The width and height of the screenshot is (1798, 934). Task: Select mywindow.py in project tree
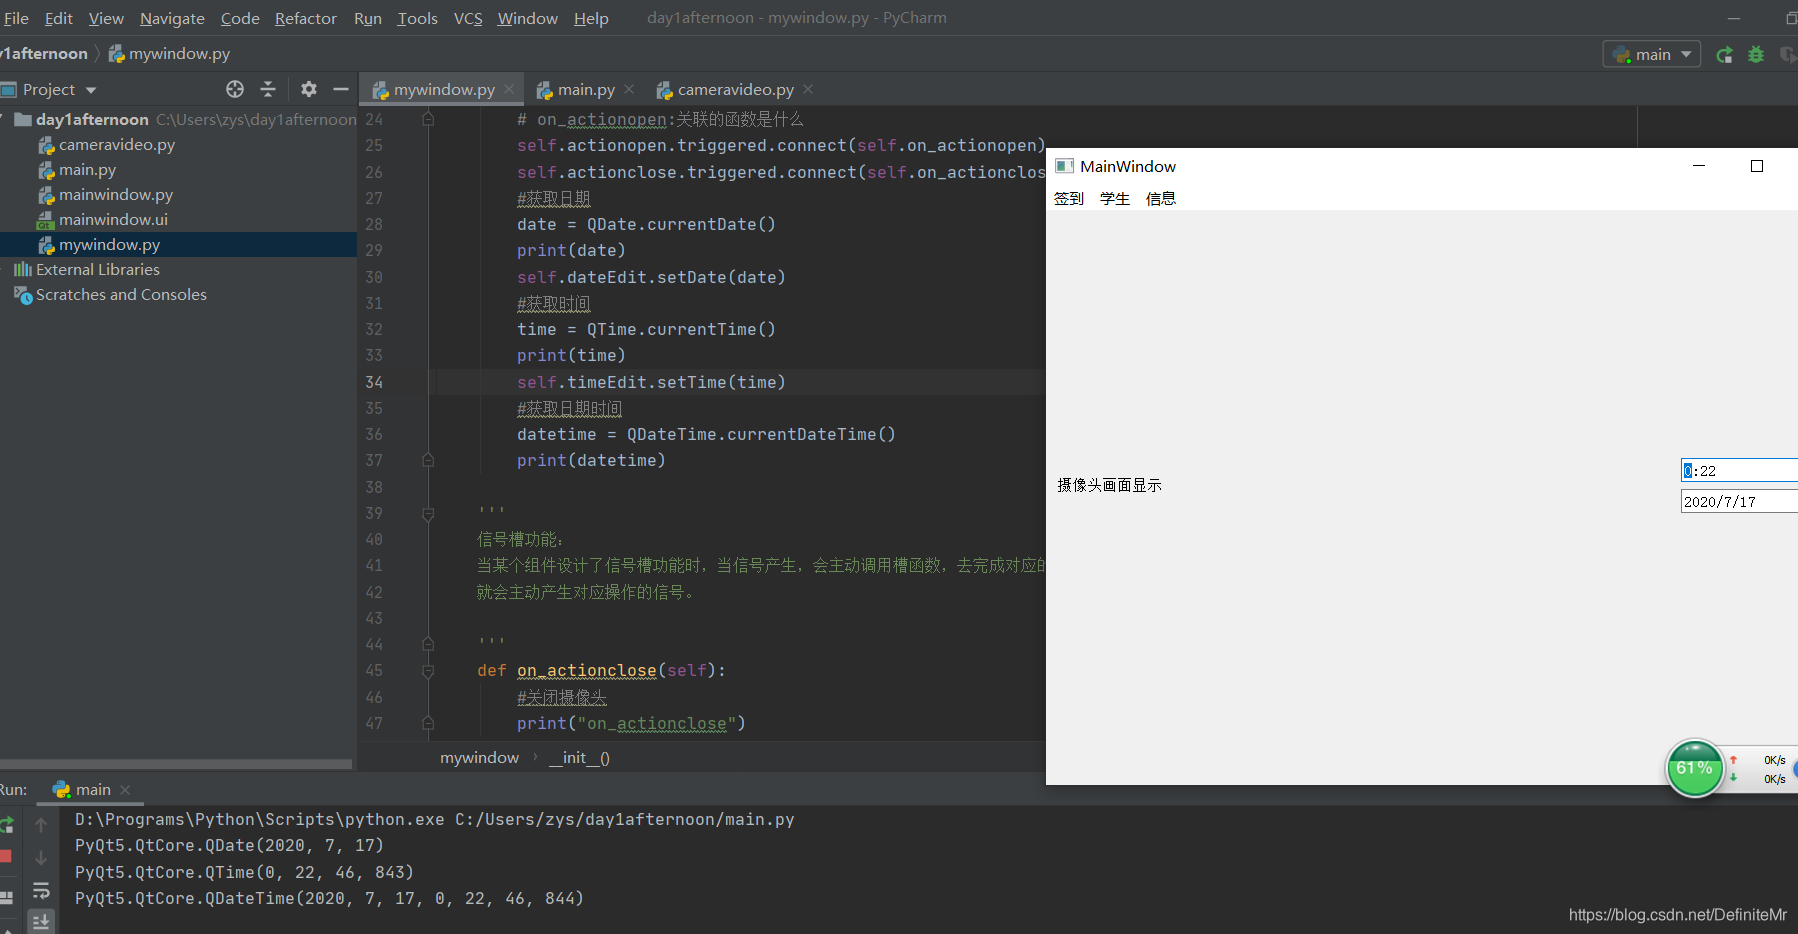tap(109, 244)
